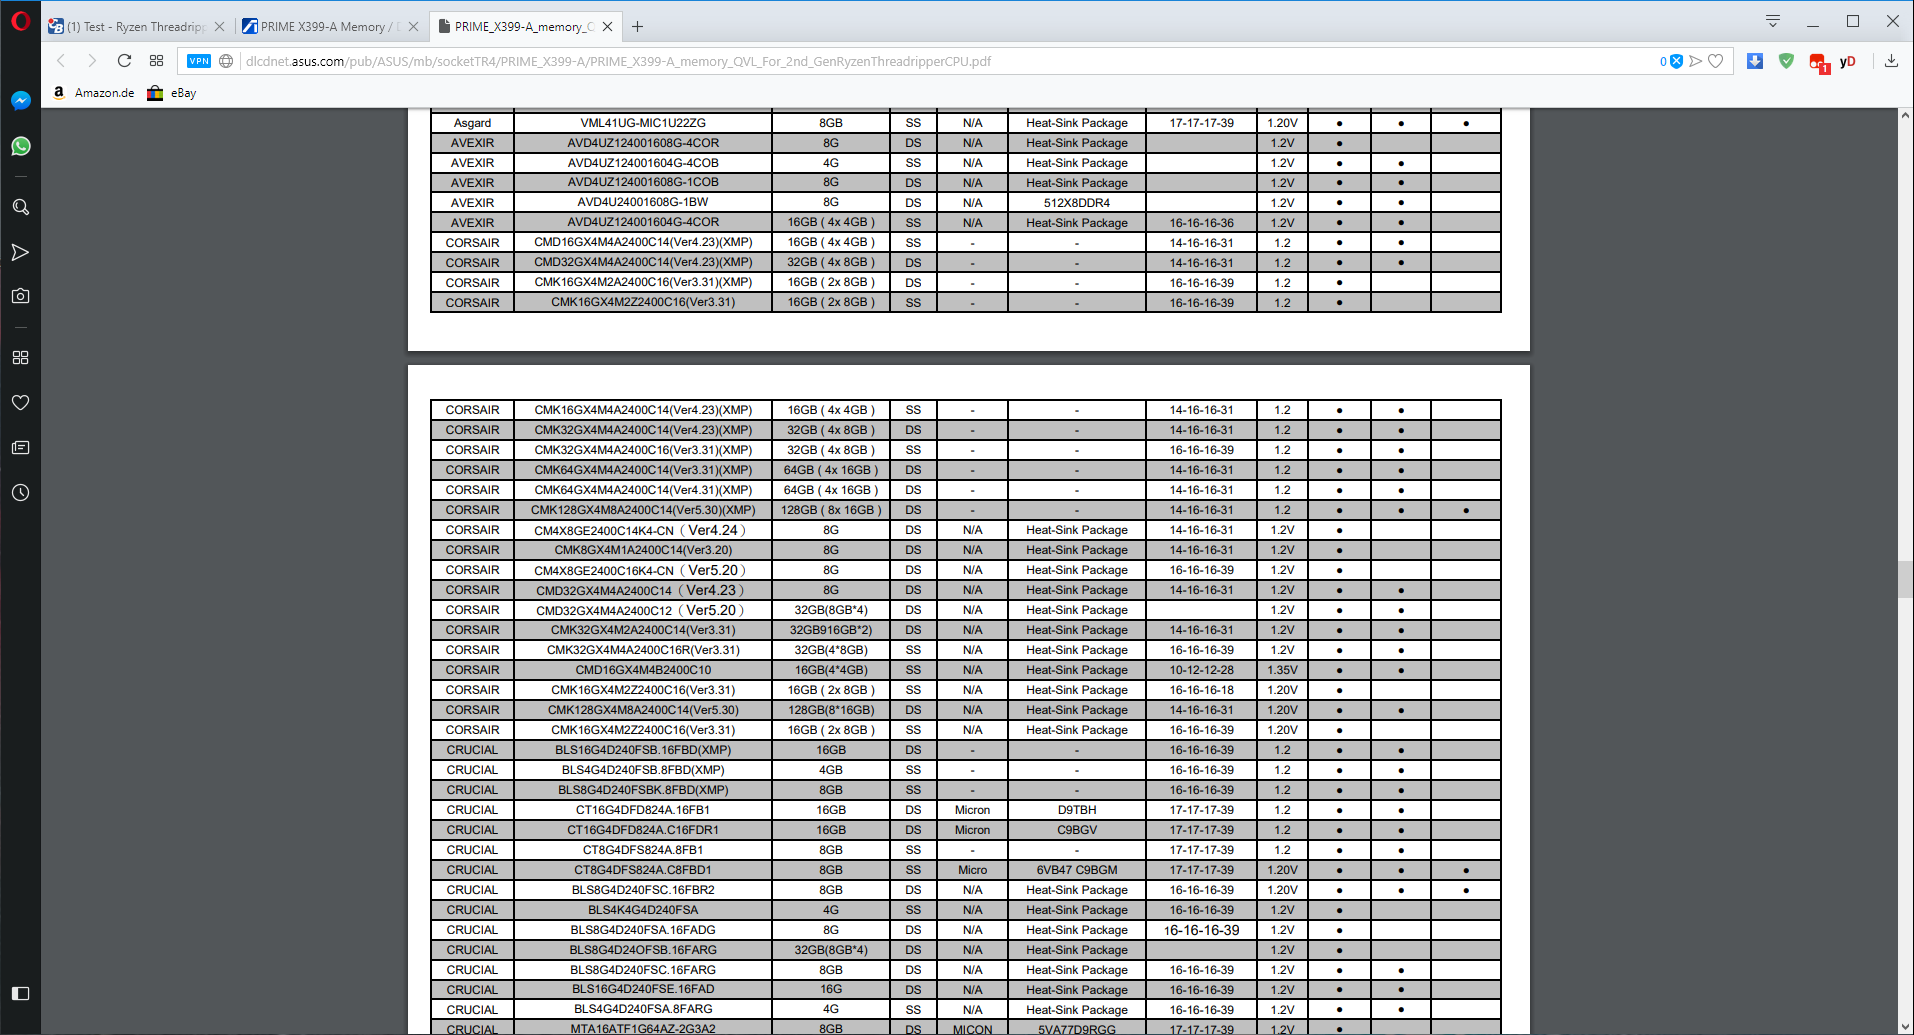Toggle the sidebar panel button at the bottom
Image resolution: width=1914 pixels, height=1035 pixels.
(20, 993)
